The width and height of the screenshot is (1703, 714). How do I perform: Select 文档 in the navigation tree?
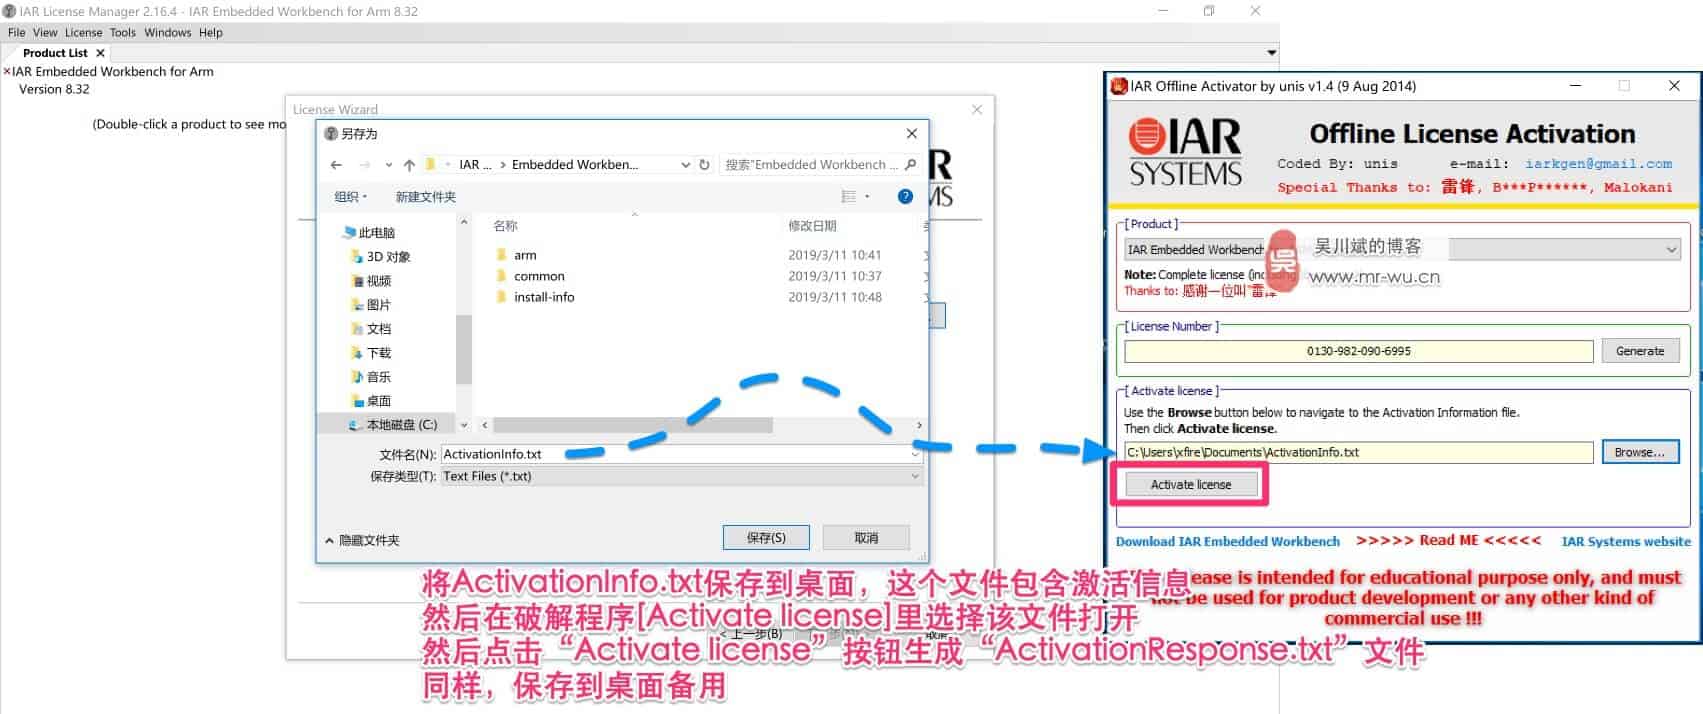371,329
